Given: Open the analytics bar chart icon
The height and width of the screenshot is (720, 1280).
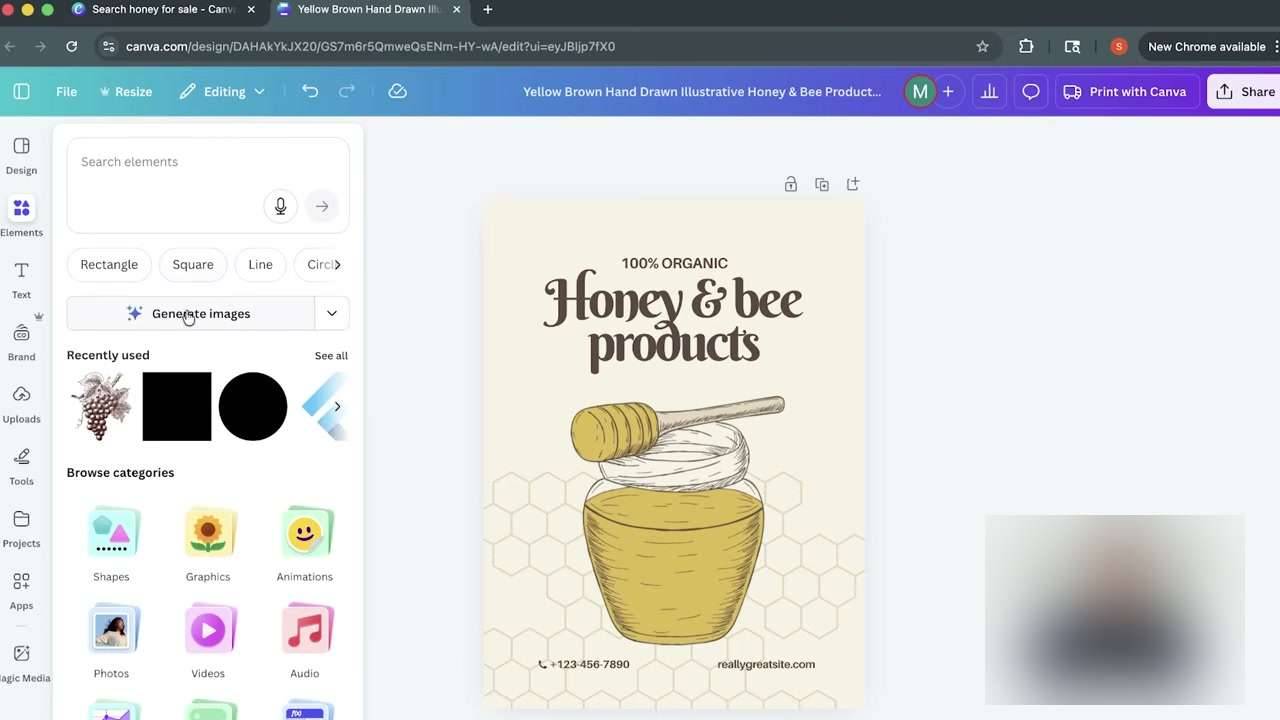Looking at the screenshot, I should point(989,91).
